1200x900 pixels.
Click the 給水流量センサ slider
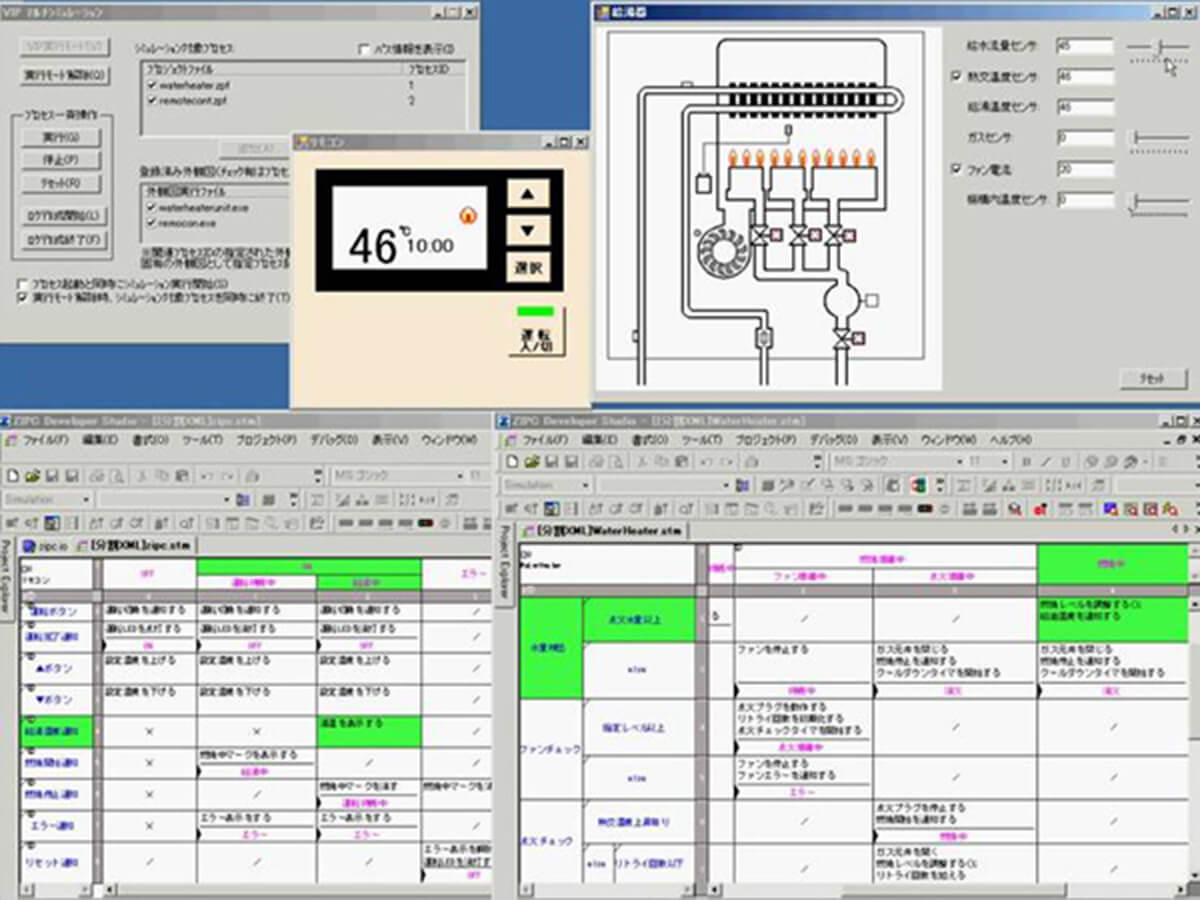pos(1158,47)
